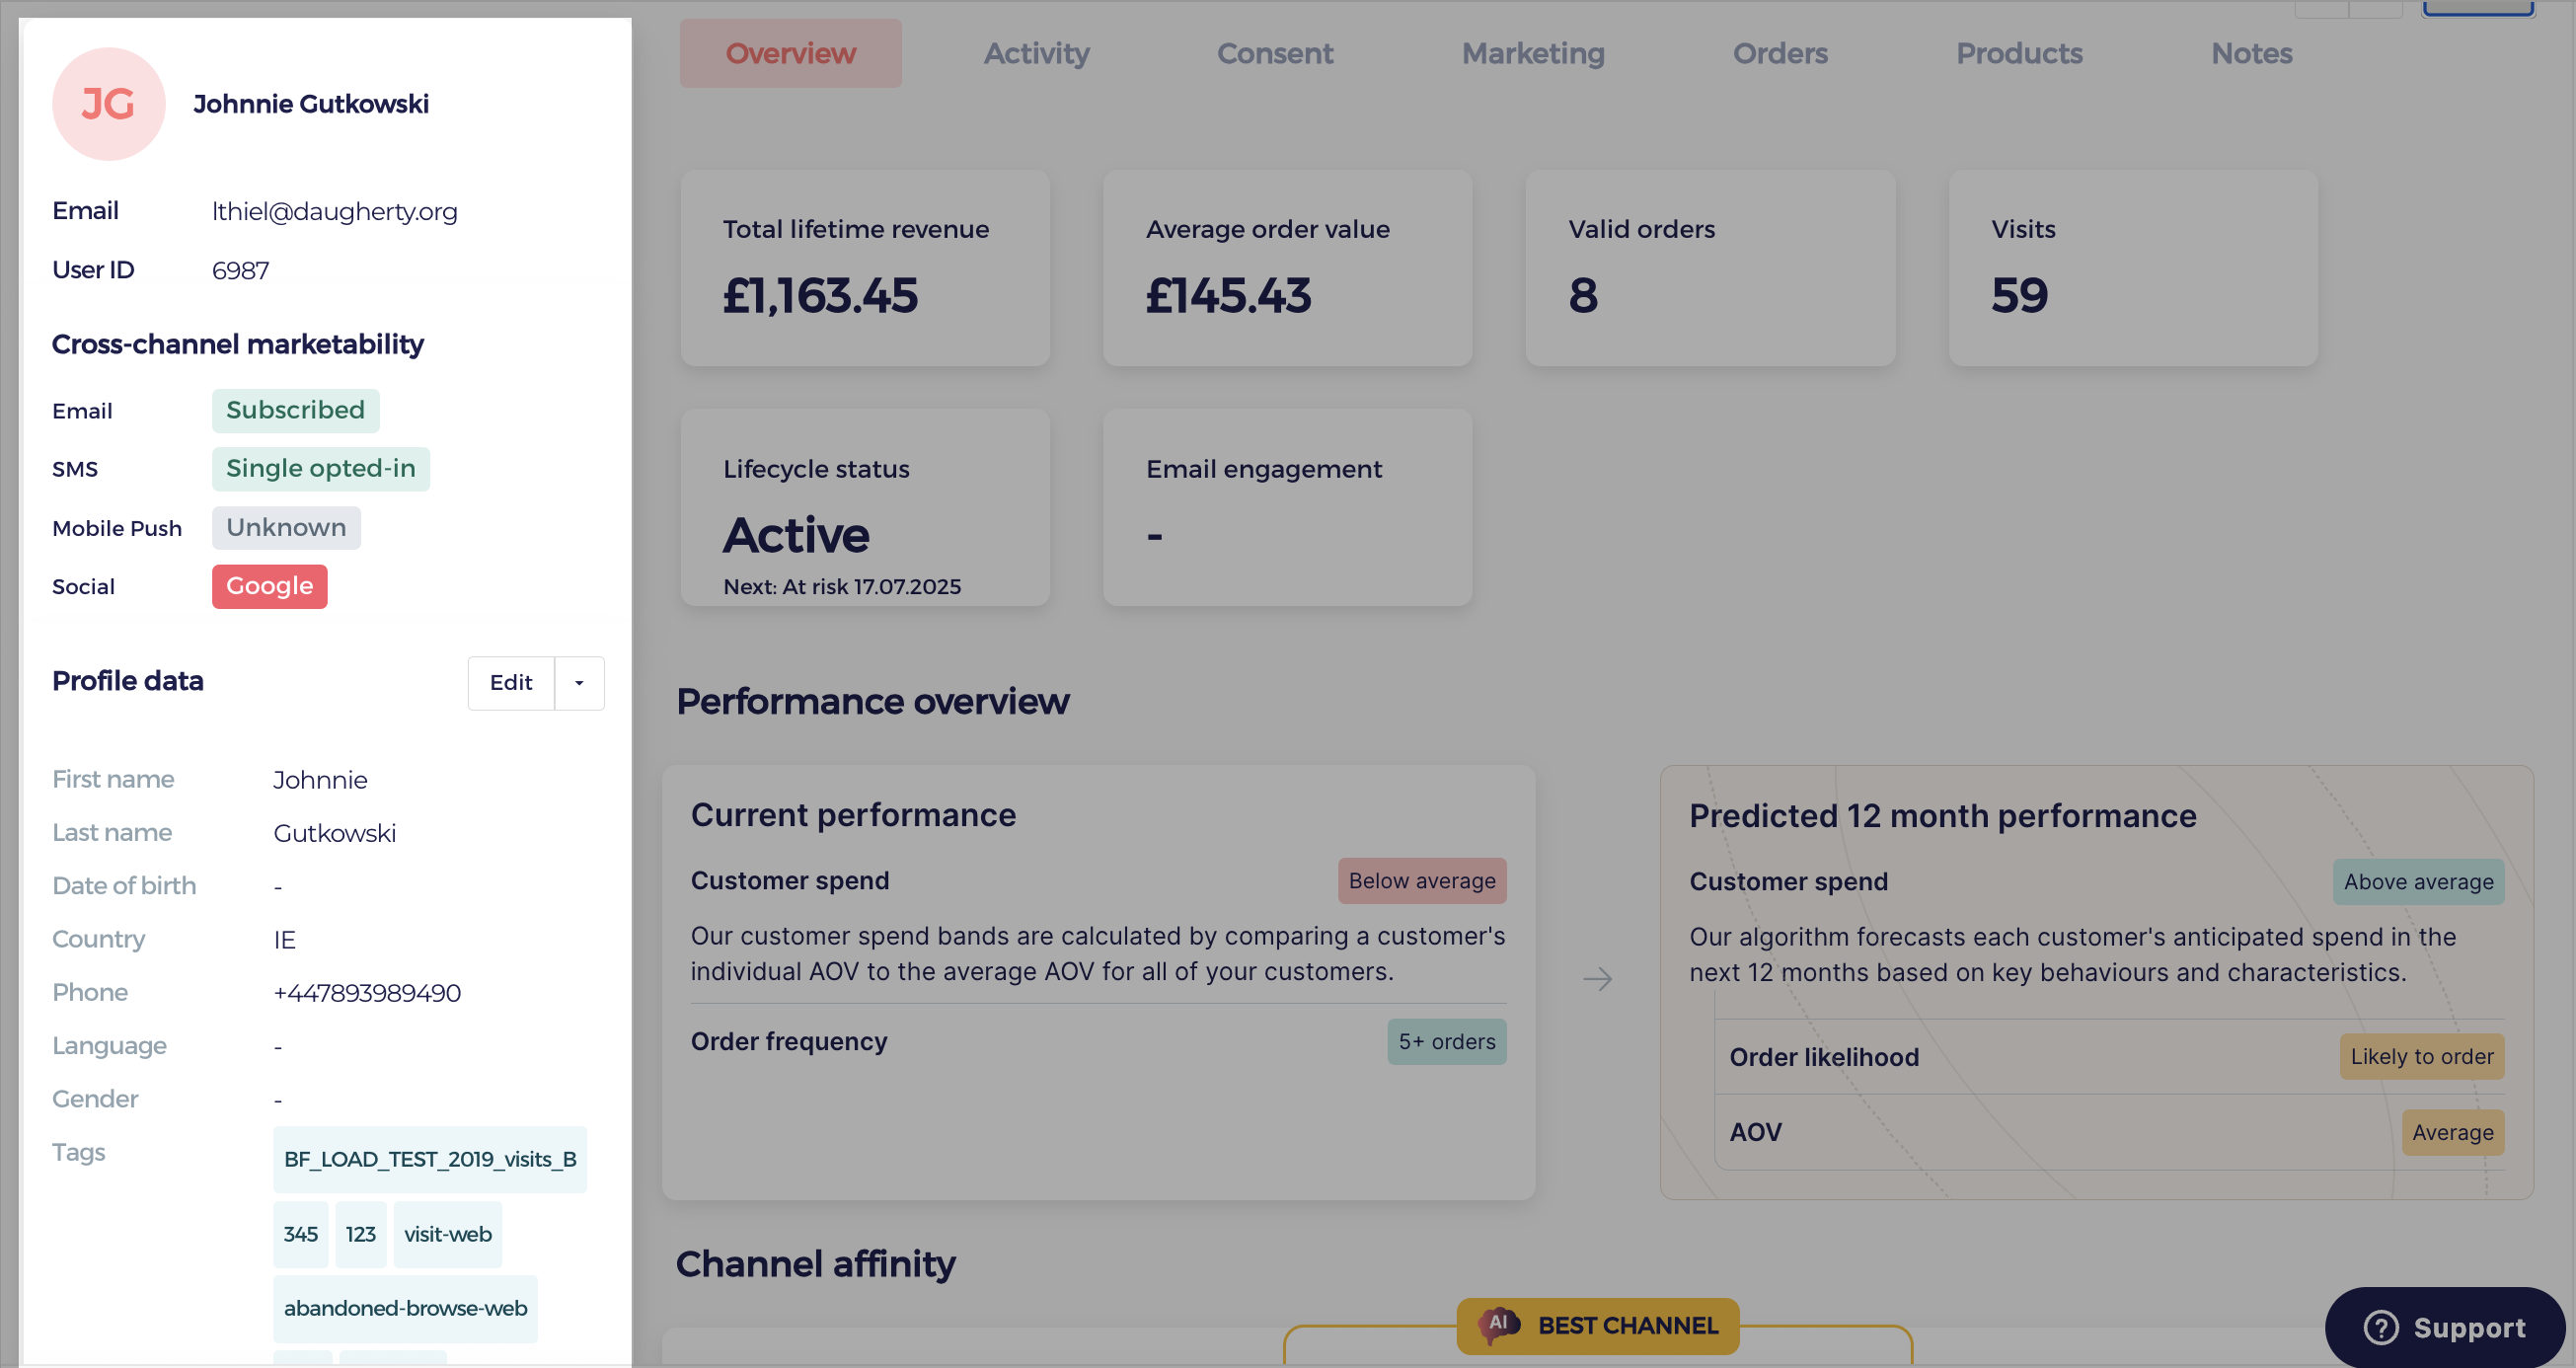The height and width of the screenshot is (1368, 2576).
Task: Click the Predicted 12 month performance heading
Action: [1942, 816]
